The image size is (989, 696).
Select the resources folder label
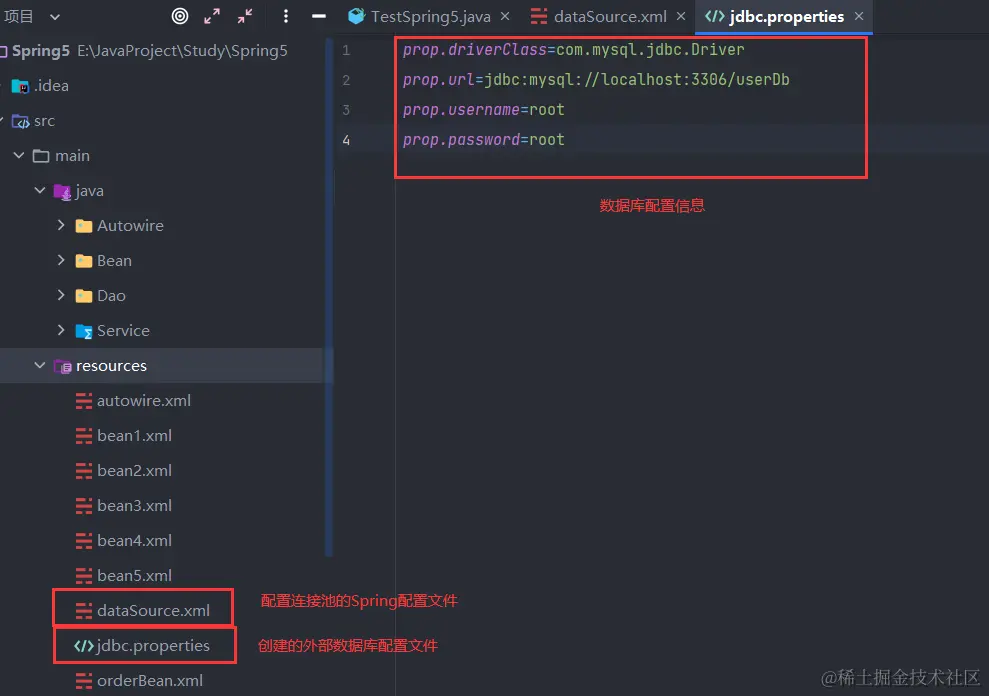tap(111, 366)
